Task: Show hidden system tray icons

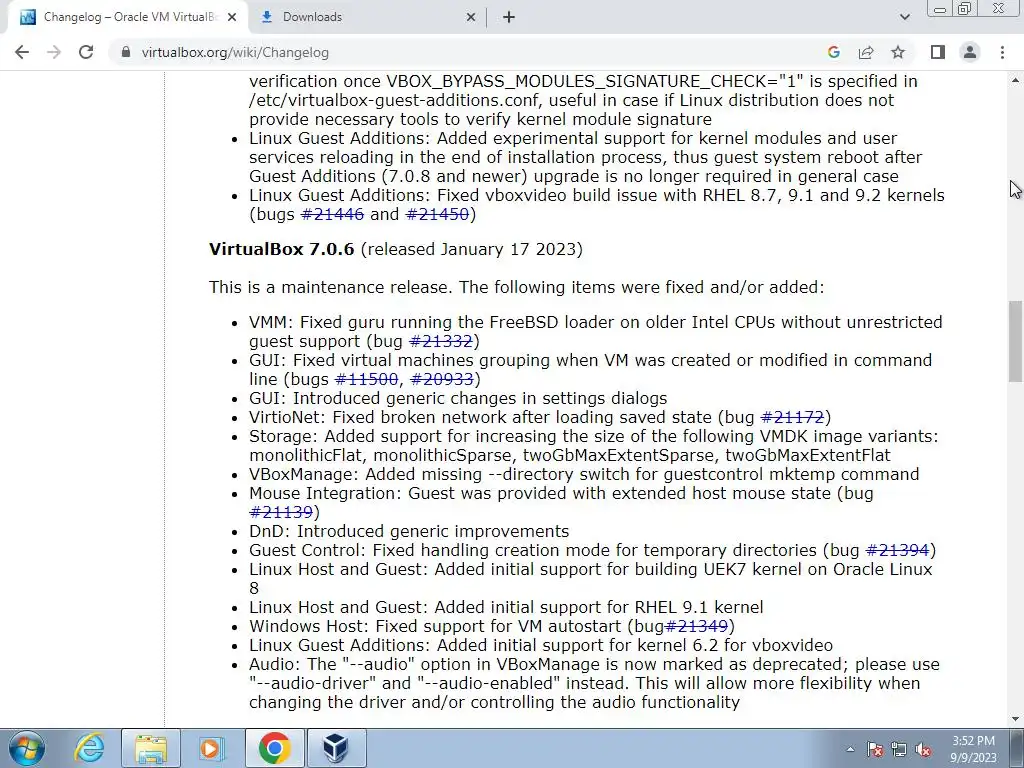Action: pos(850,749)
